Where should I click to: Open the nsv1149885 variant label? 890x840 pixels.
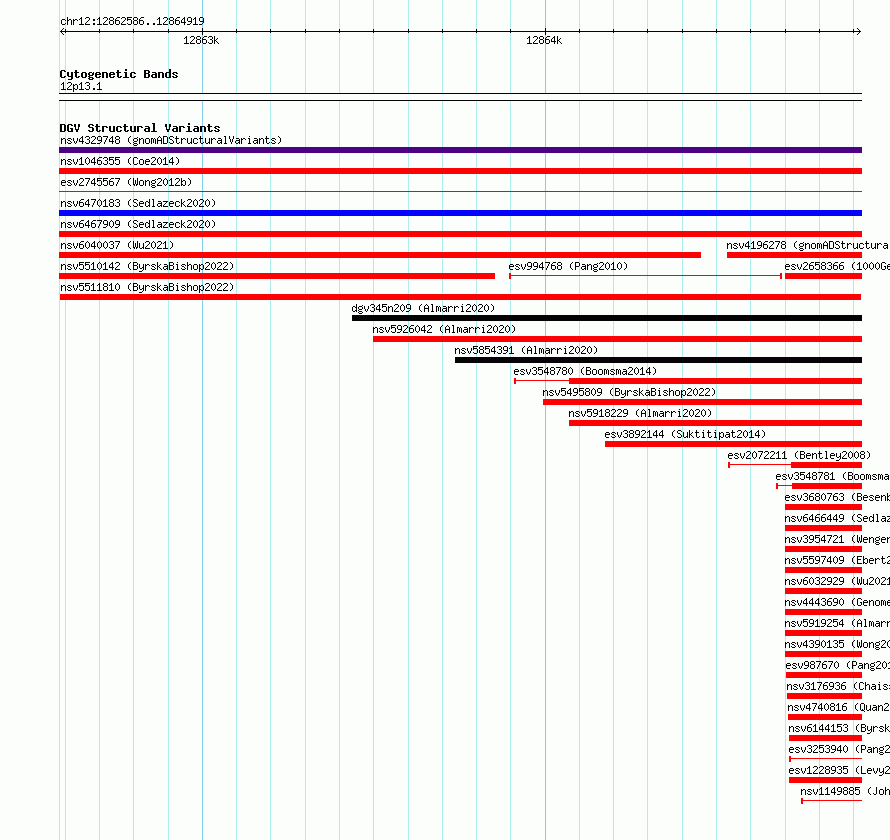845,791
